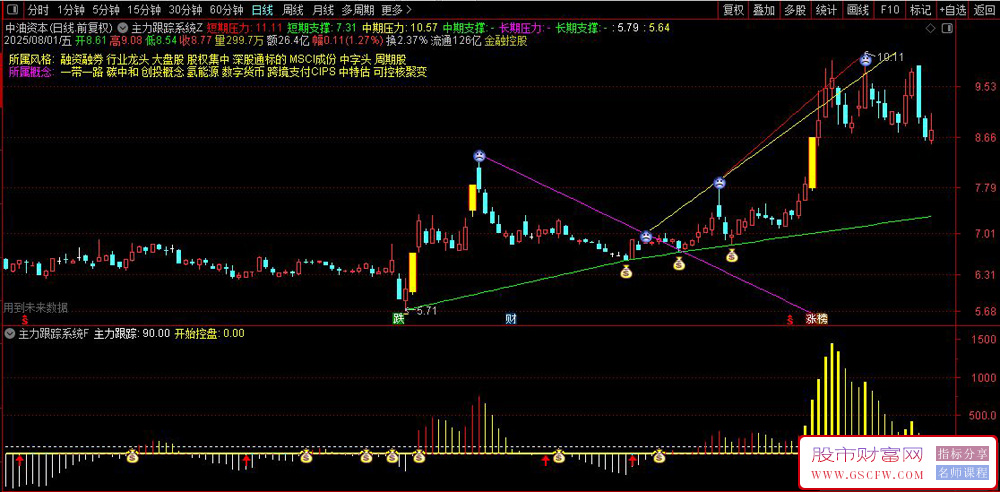Toggle the left sidebar panel icon
This screenshot has width=1000, height=492.
click(x=12, y=10)
